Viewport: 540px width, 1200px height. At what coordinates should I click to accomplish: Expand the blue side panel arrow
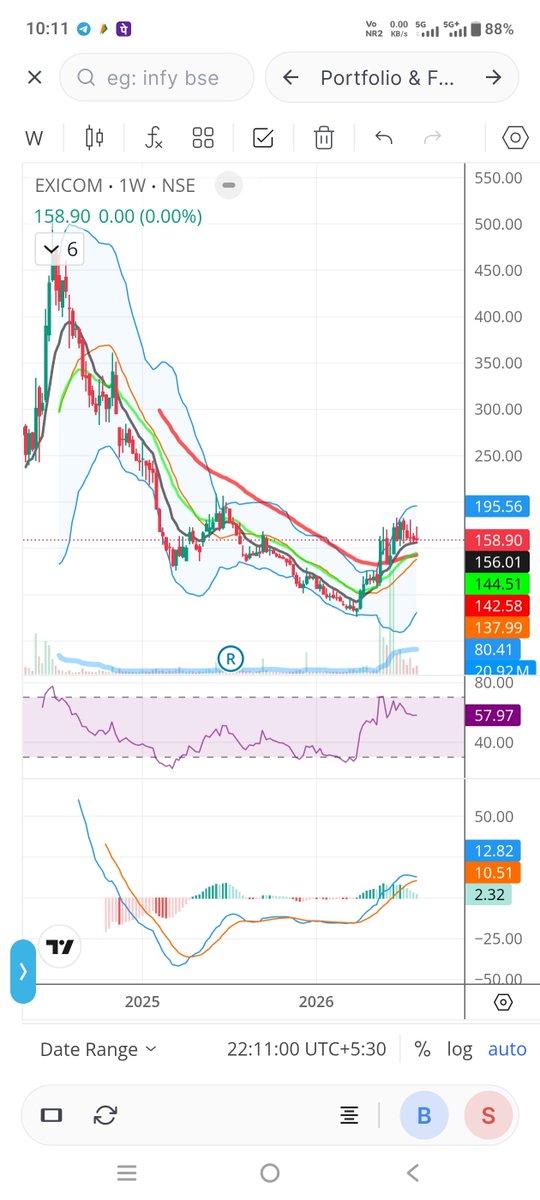point(23,970)
